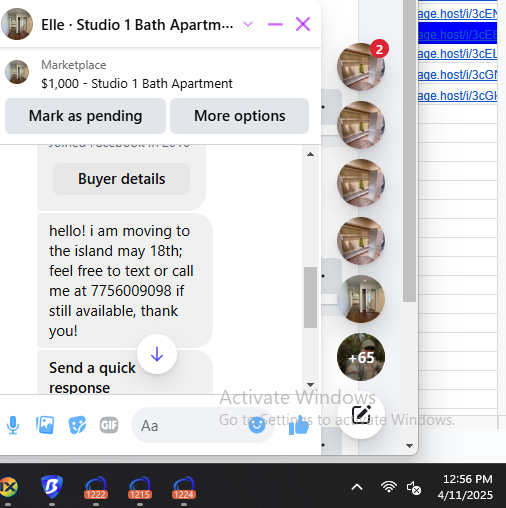
Task: Minimize the Elle chat window
Action: (275, 24)
